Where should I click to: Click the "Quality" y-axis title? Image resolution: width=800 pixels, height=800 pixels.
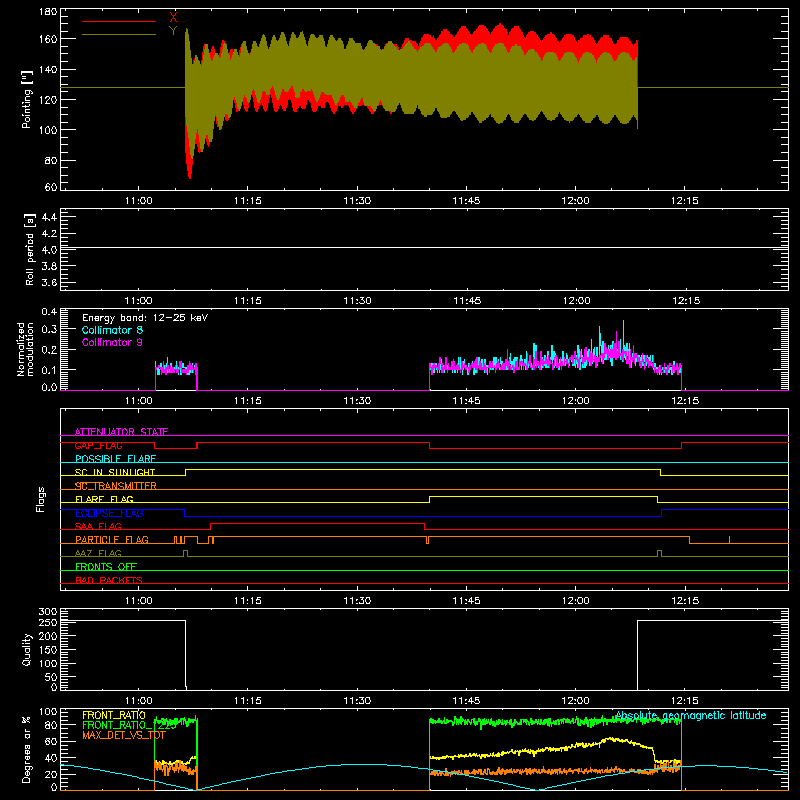point(27,649)
